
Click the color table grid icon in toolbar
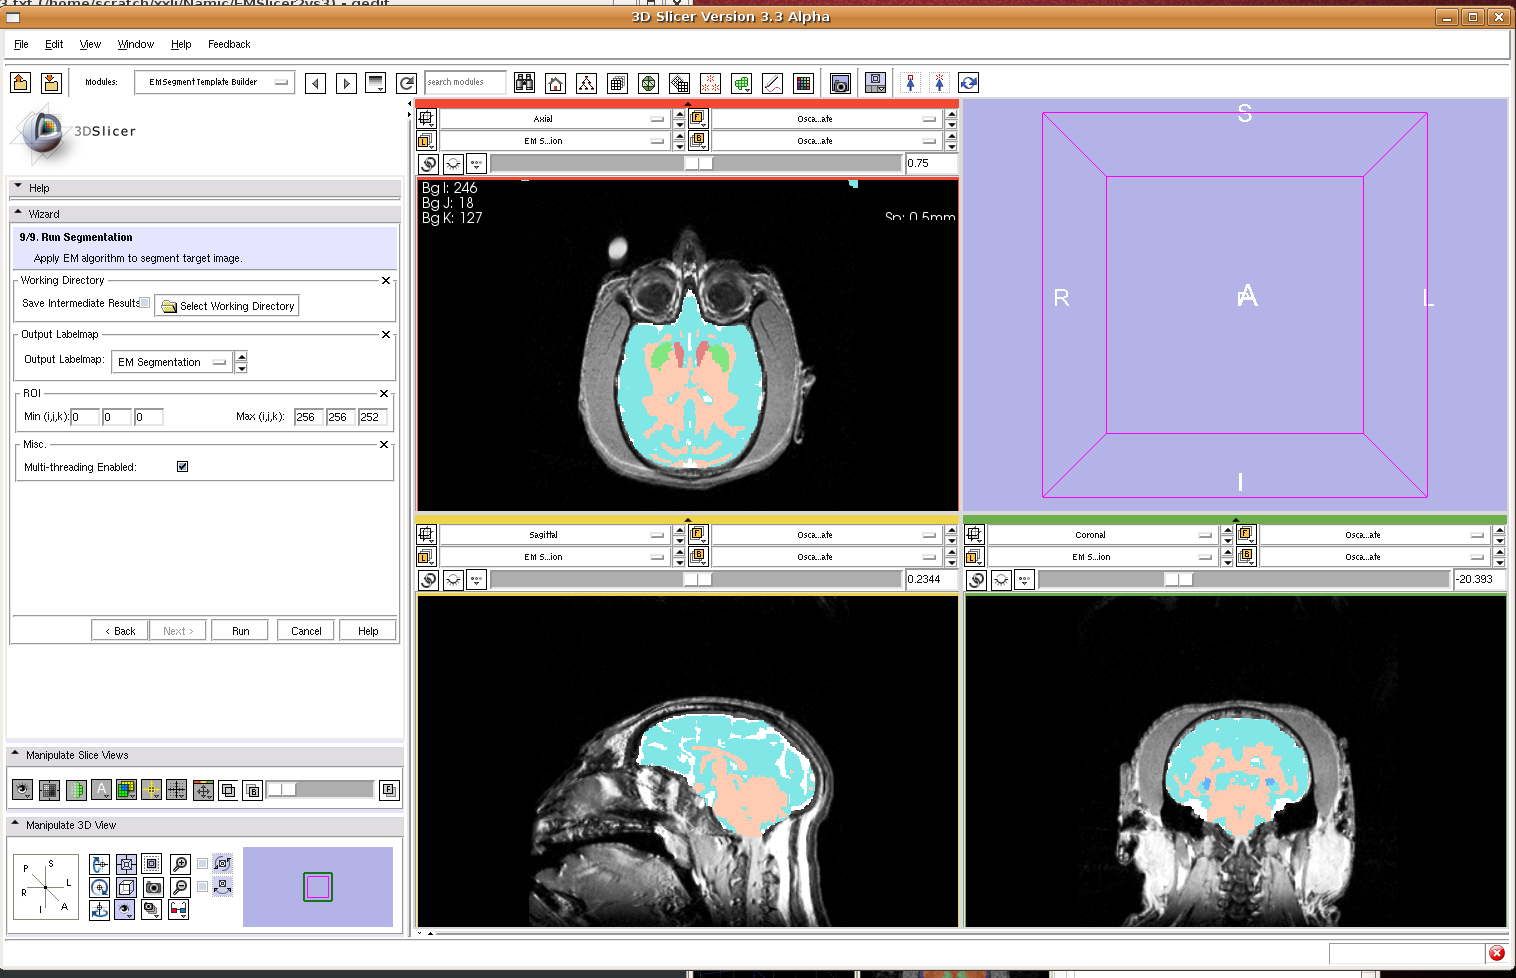tap(803, 83)
